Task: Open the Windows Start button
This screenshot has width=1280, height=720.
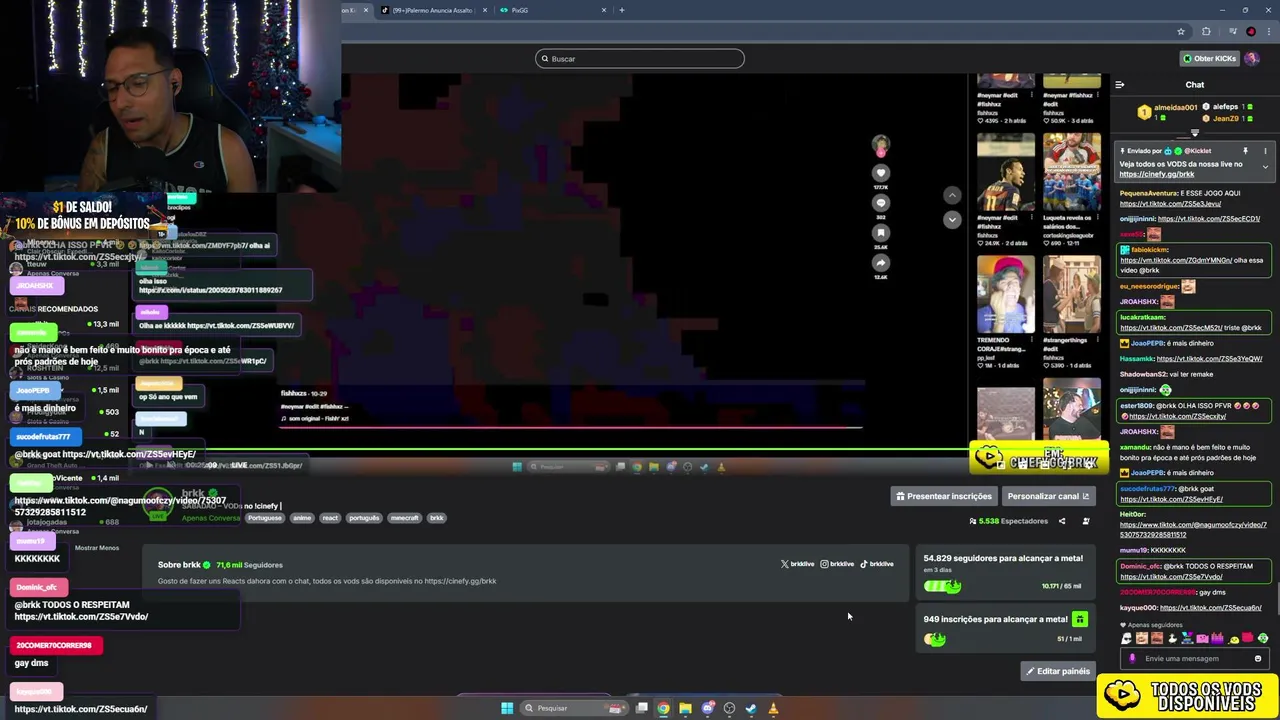Action: coord(507,708)
